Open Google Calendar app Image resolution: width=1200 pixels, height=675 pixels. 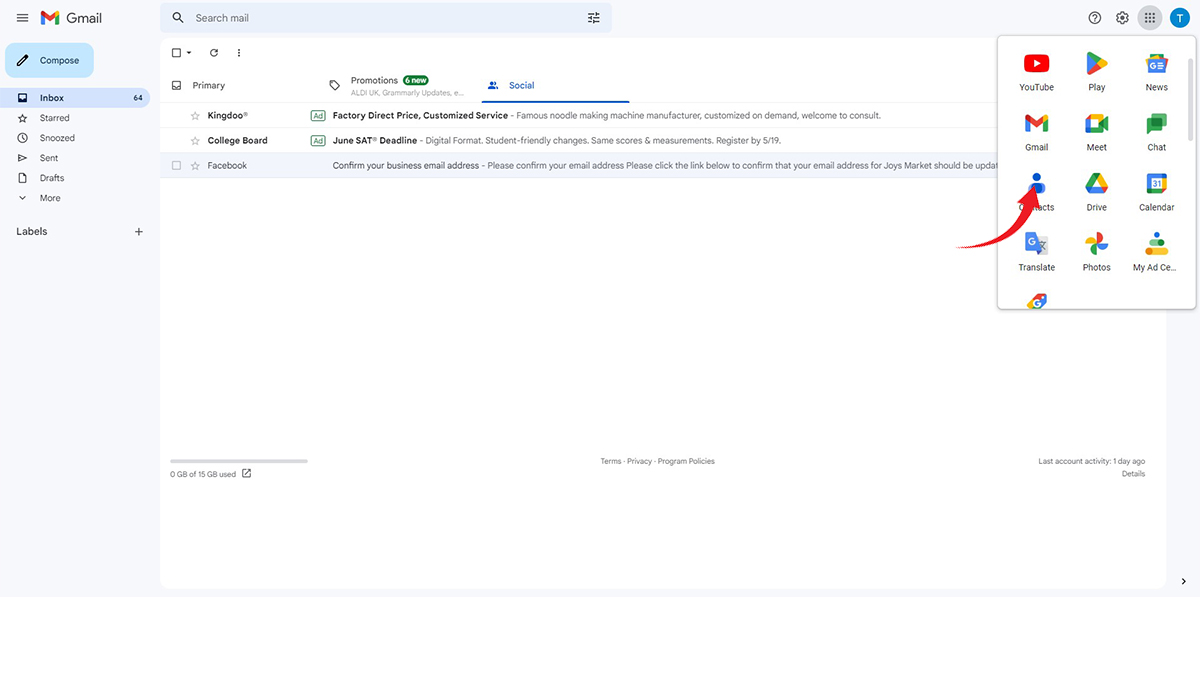tap(1157, 193)
